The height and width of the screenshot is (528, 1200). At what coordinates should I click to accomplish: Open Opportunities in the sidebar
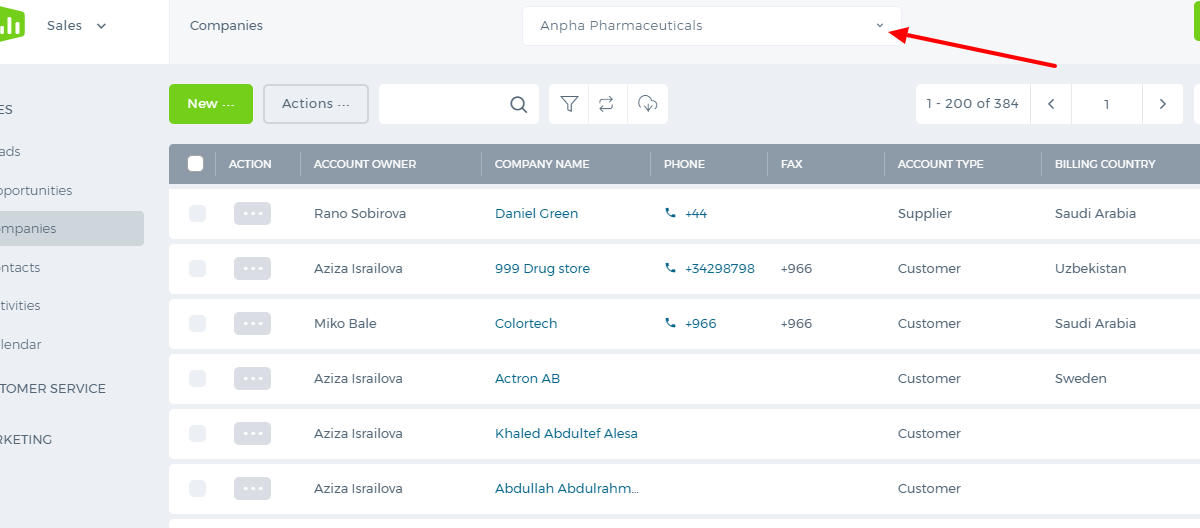coord(35,190)
